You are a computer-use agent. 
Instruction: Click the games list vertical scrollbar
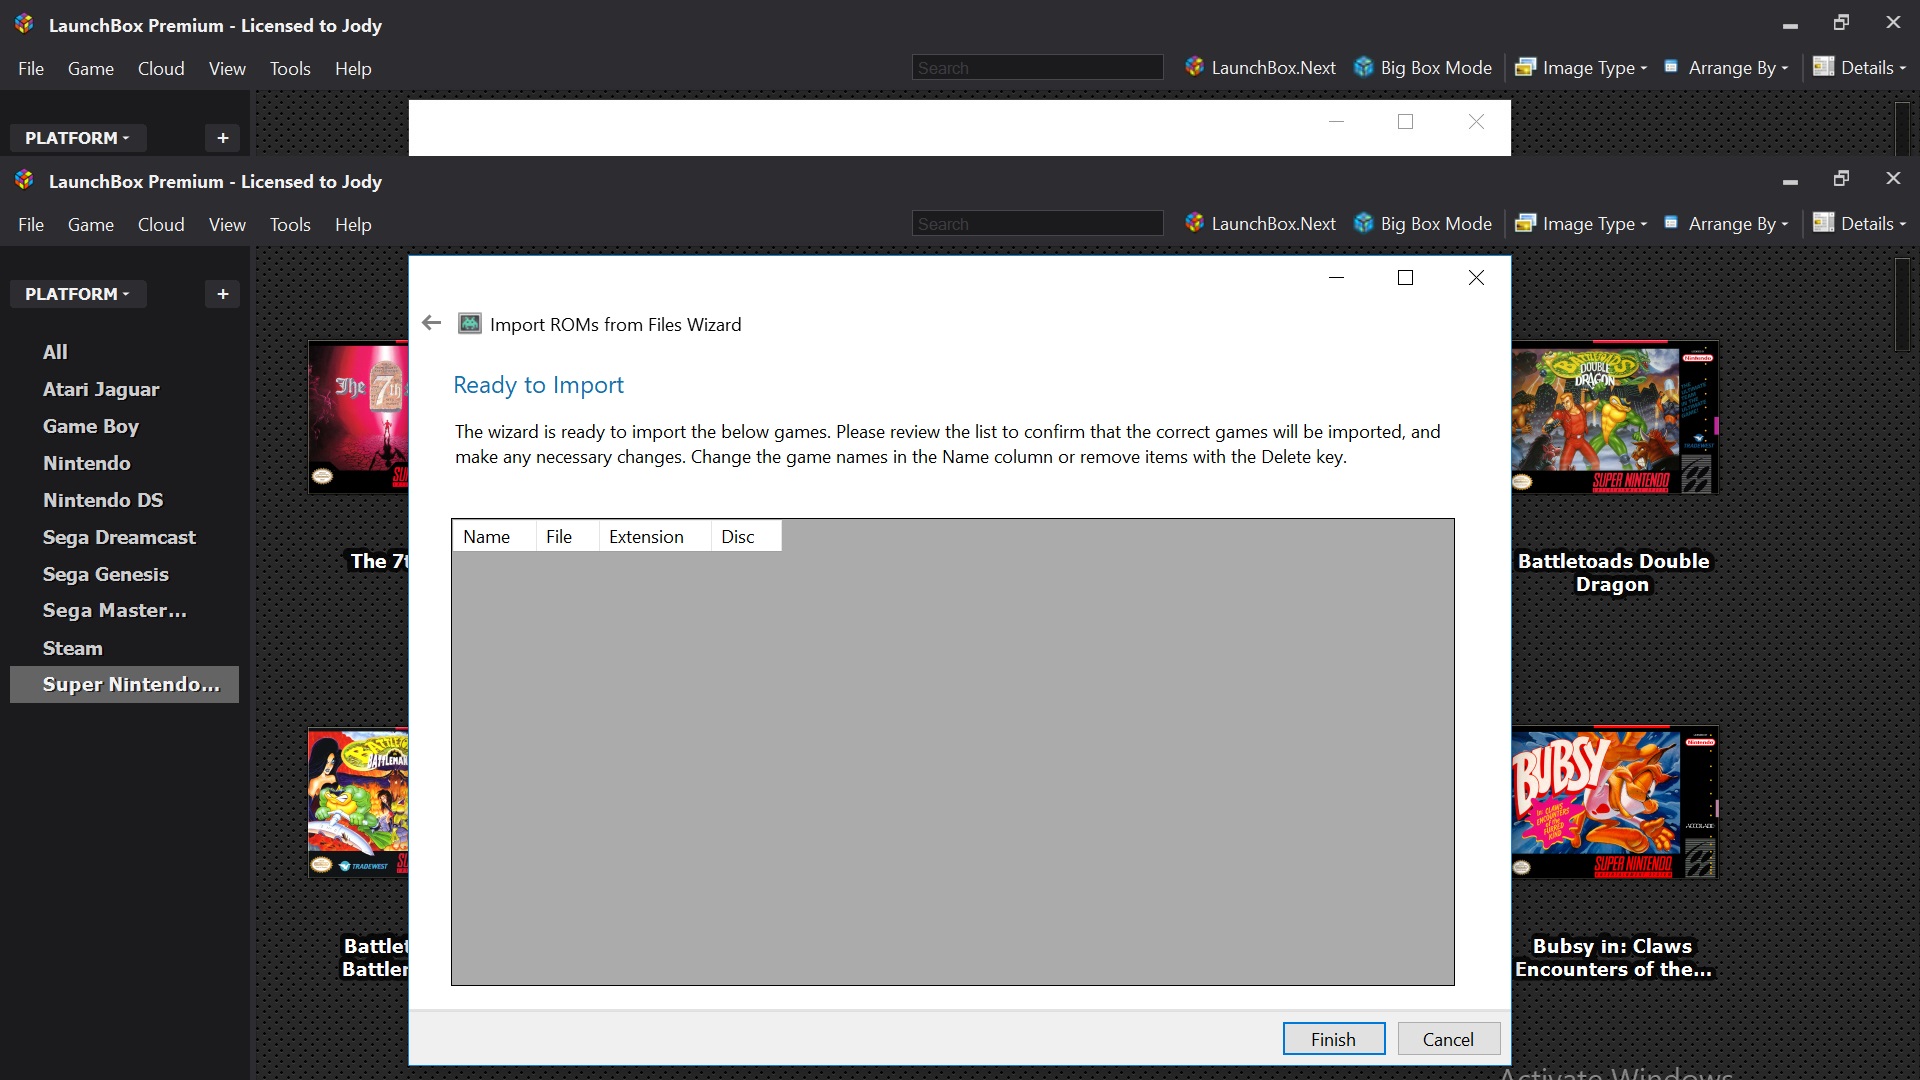[x=1902, y=304]
